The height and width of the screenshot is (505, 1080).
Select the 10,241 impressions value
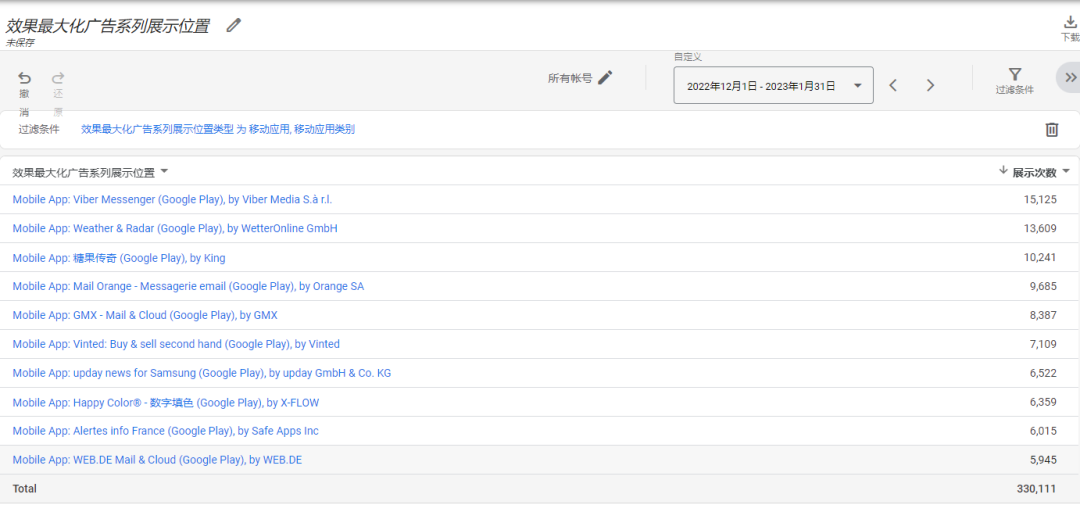[1040, 257]
